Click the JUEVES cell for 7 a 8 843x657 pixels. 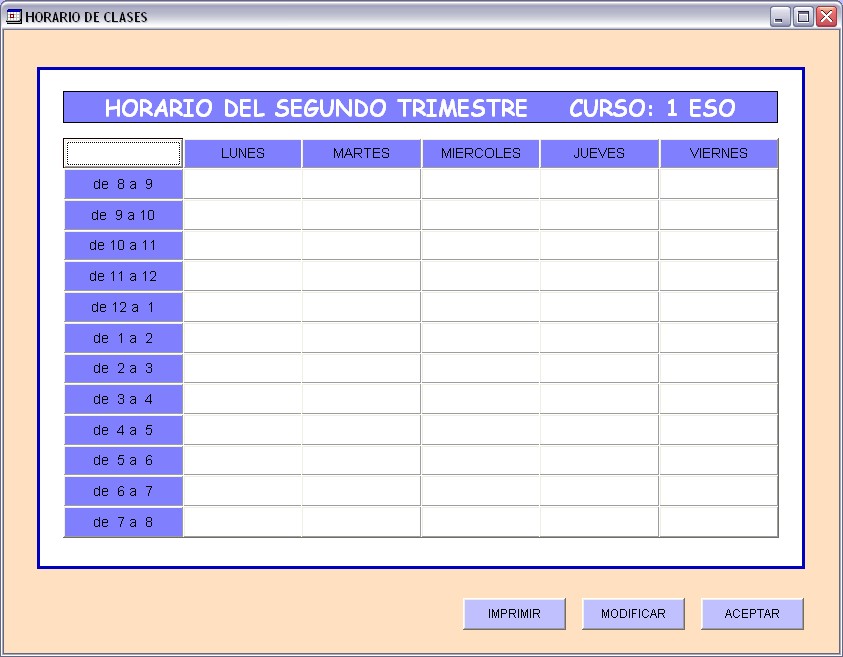599,522
